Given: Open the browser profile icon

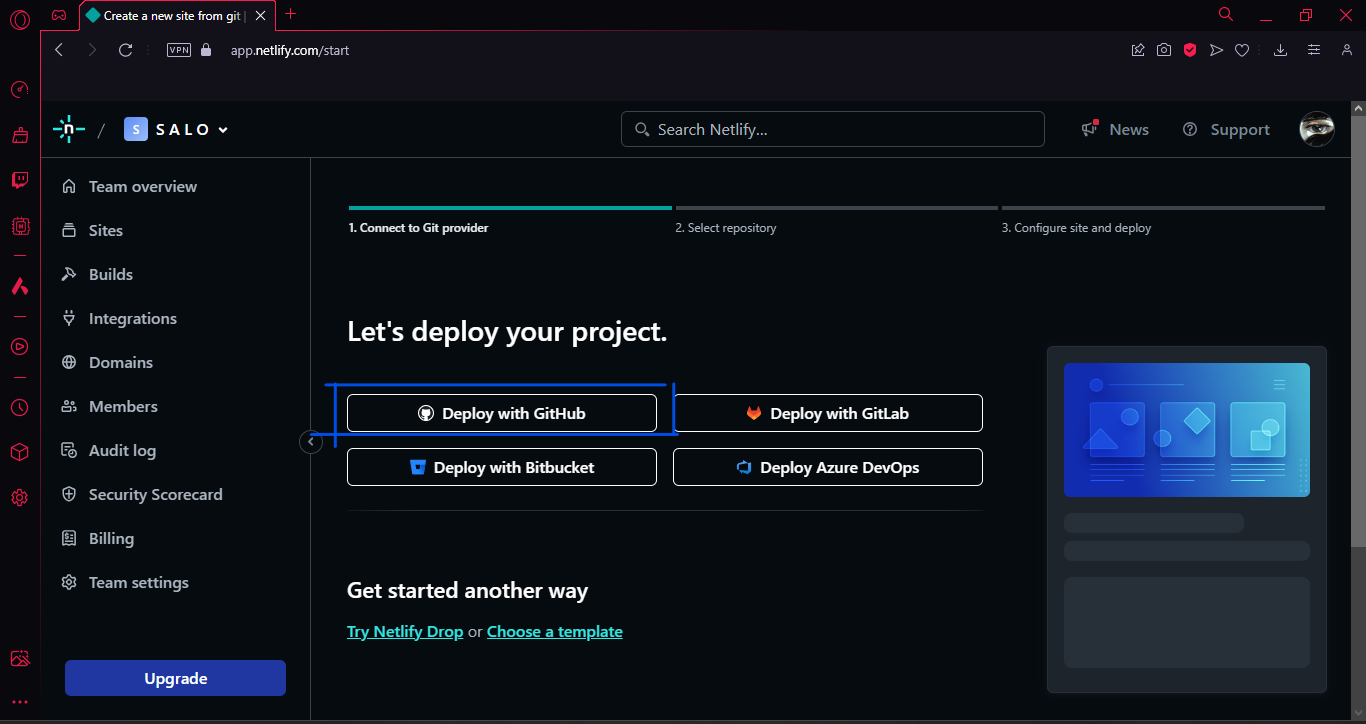Looking at the screenshot, I should coord(1347,50).
